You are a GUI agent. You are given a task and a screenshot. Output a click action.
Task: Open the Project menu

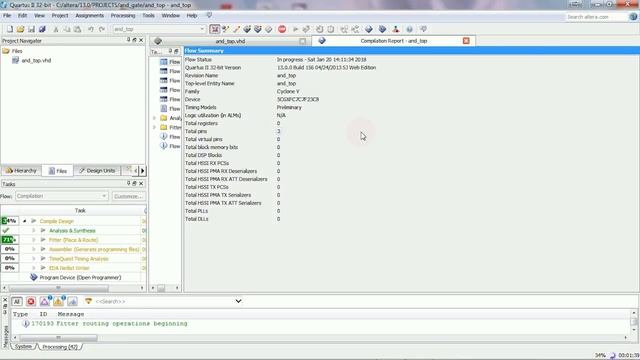coord(60,16)
